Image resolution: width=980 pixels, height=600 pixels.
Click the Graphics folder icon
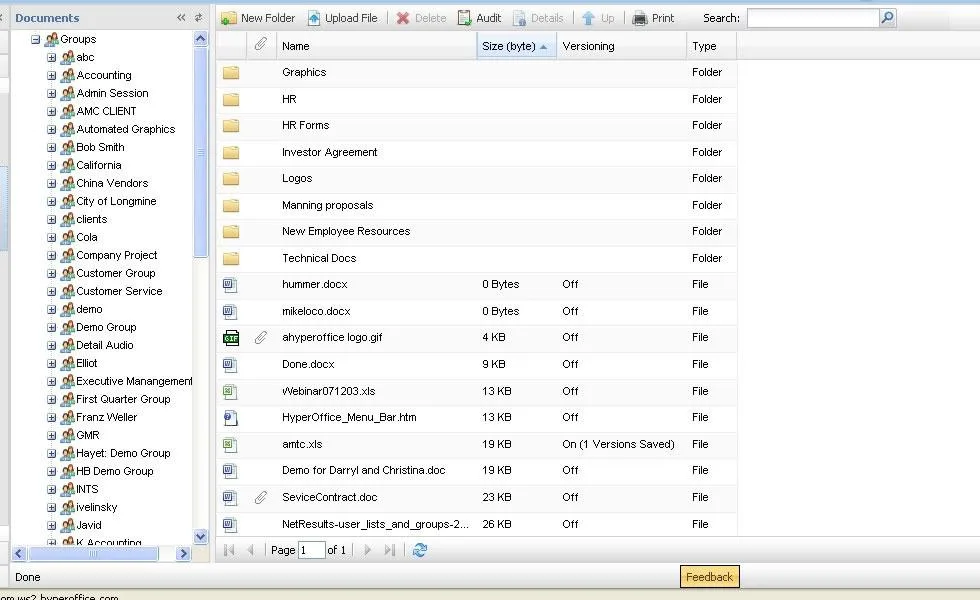coord(231,72)
